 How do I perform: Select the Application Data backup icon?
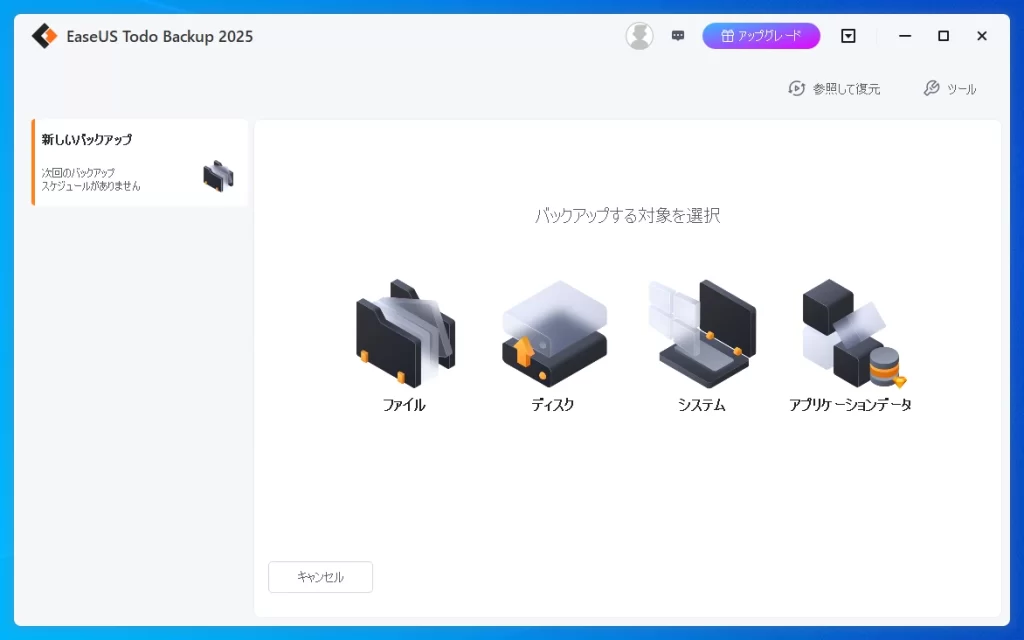850,334
